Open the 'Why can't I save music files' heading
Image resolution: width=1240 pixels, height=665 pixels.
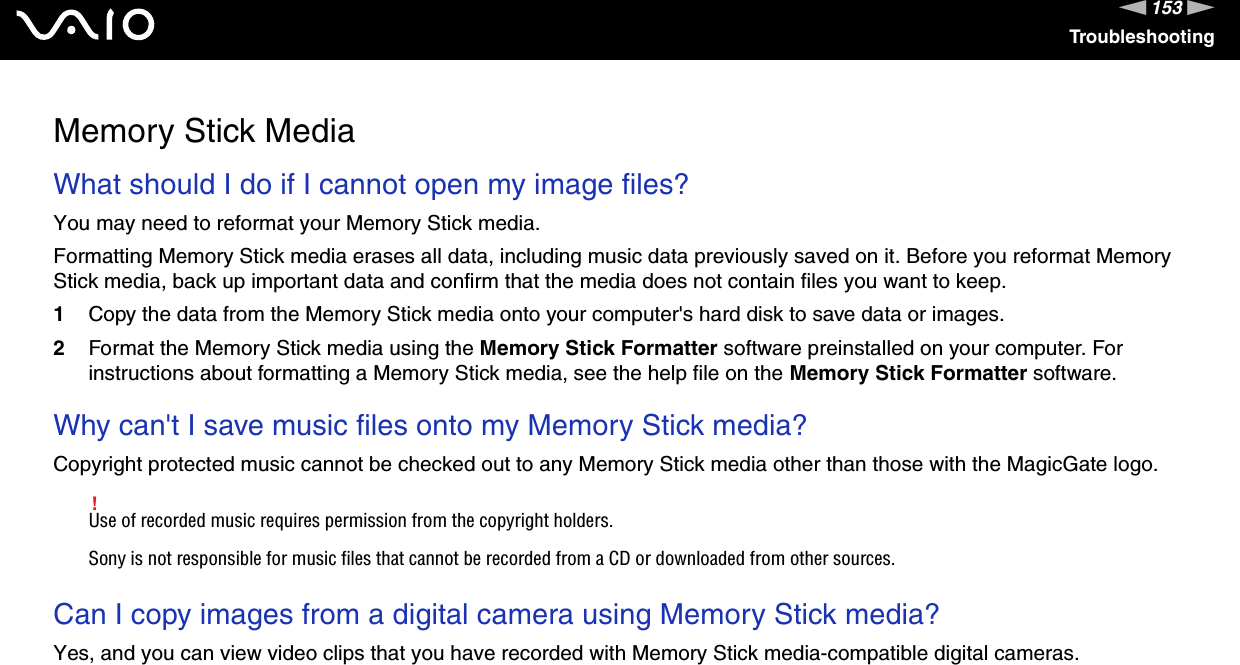tap(430, 425)
